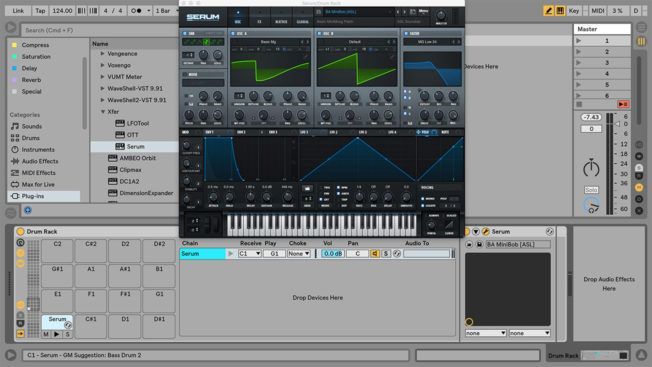The width and height of the screenshot is (652, 367).
Task: Mute the Serum drum pad
Action: point(46,334)
